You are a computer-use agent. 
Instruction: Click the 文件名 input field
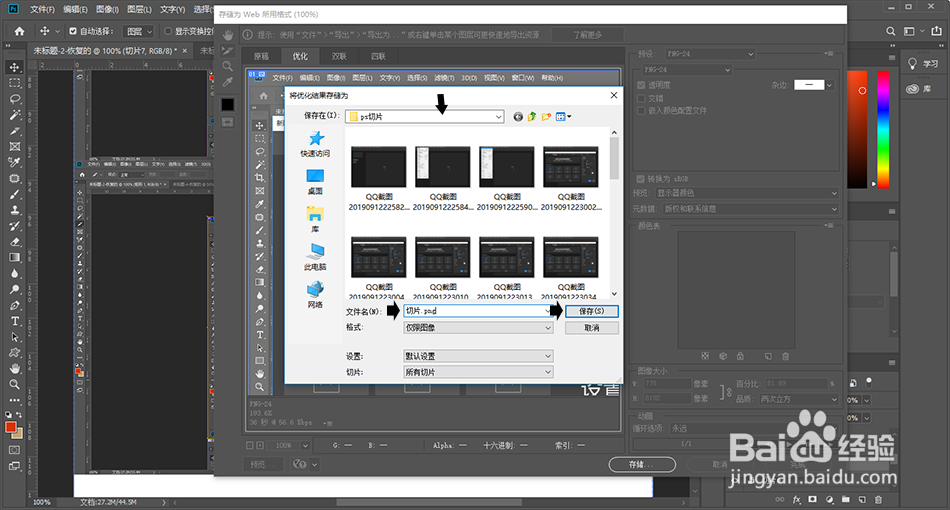pos(478,311)
